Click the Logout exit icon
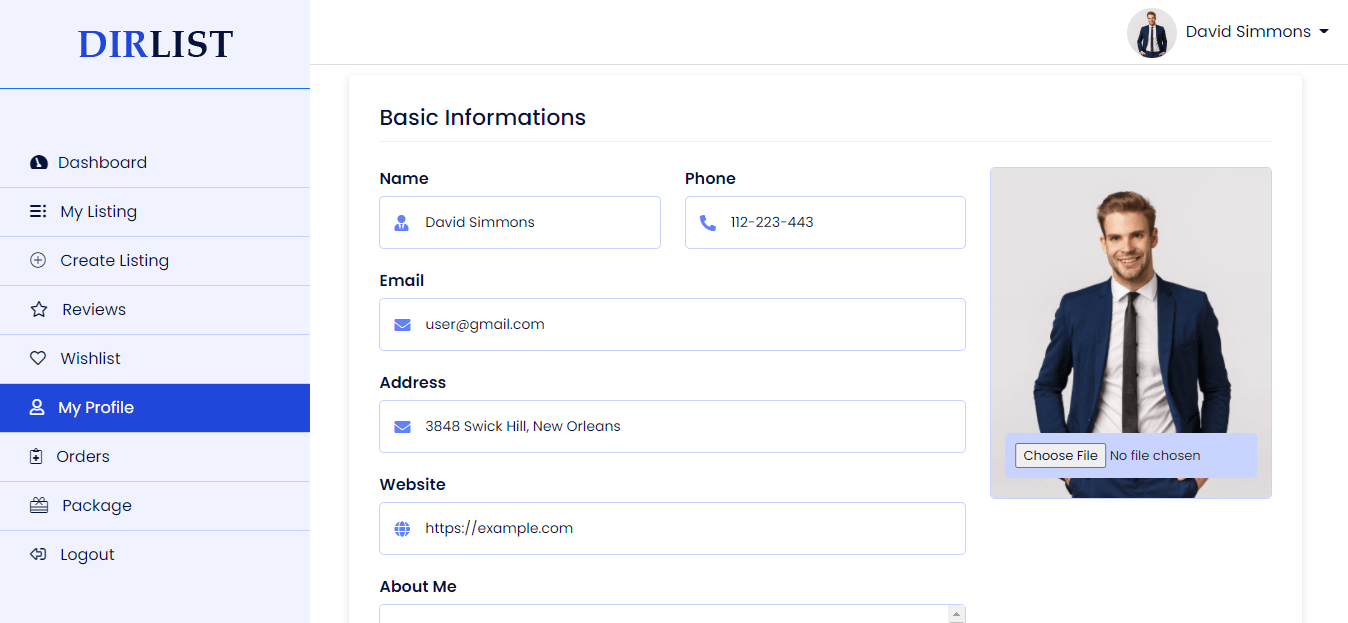The height and width of the screenshot is (623, 1348). [38, 554]
